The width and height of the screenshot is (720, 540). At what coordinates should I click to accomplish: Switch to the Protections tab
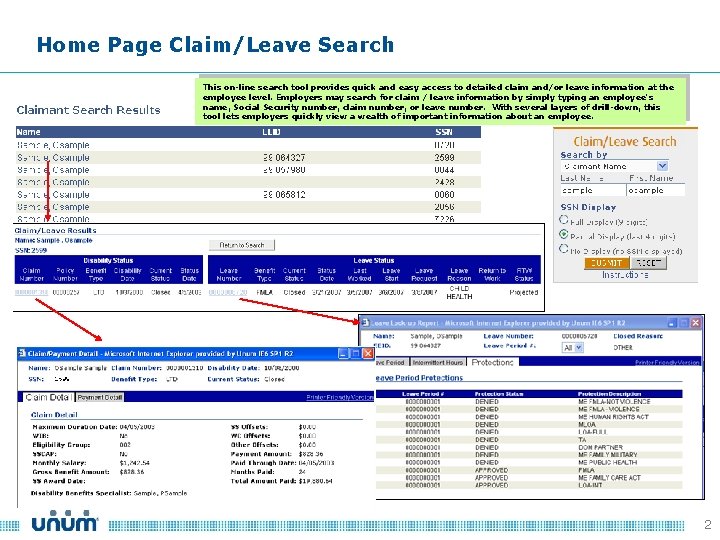[492, 362]
